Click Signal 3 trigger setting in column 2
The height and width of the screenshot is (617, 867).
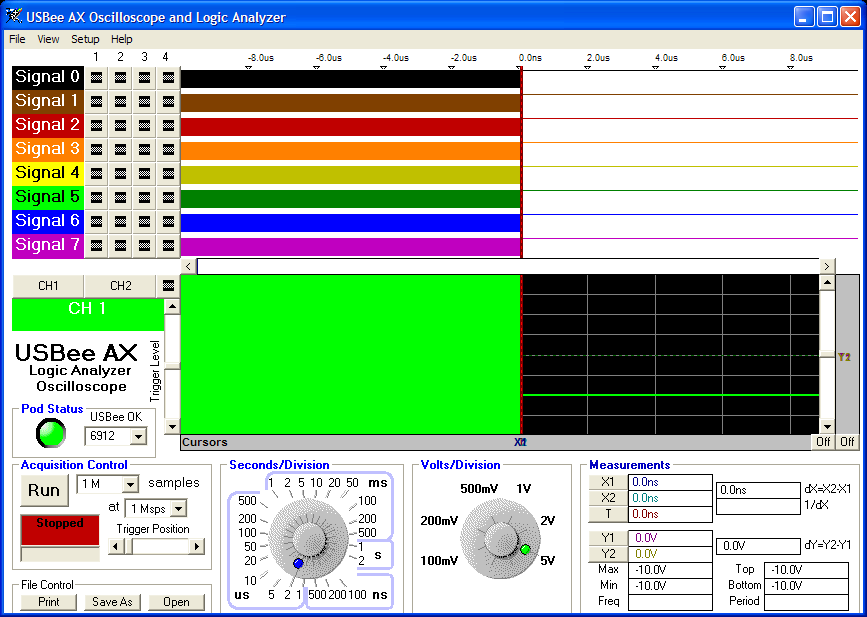click(x=121, y=149)
